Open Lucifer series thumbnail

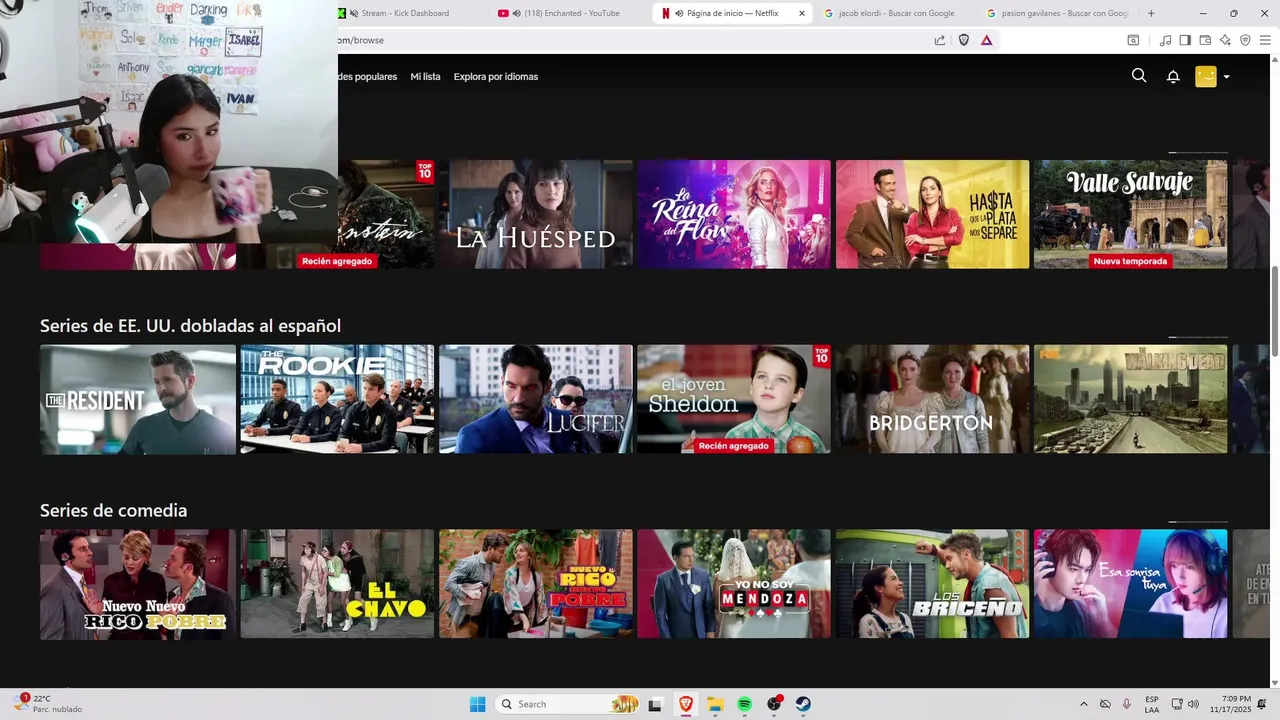536,400
